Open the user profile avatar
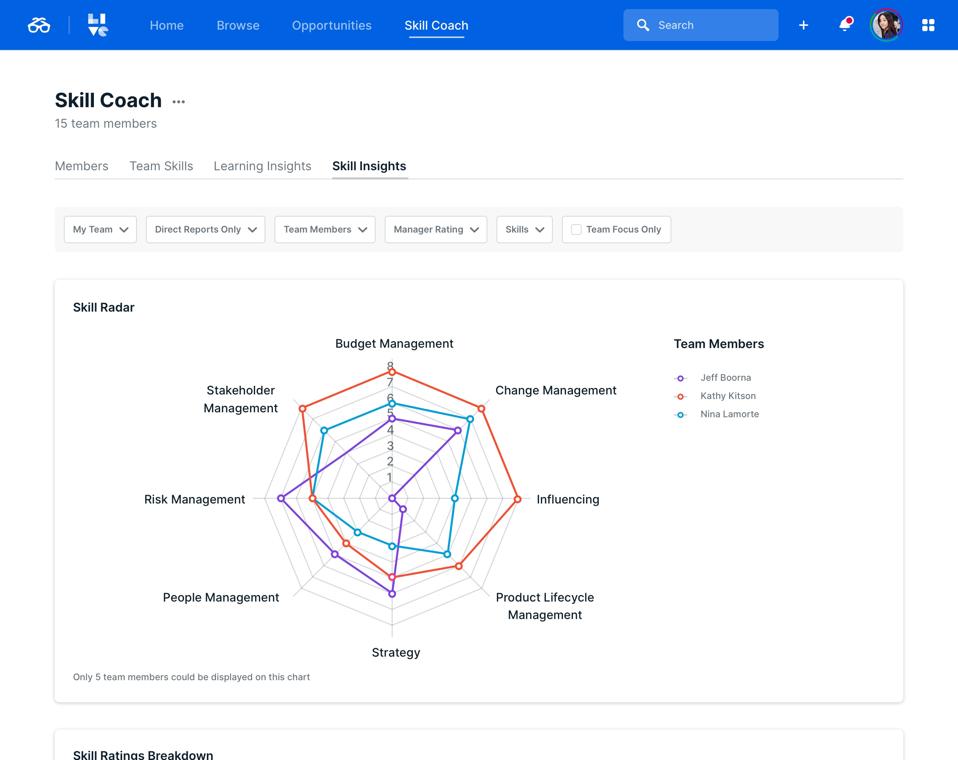This screenshot has height=760, width=958. 886,25
